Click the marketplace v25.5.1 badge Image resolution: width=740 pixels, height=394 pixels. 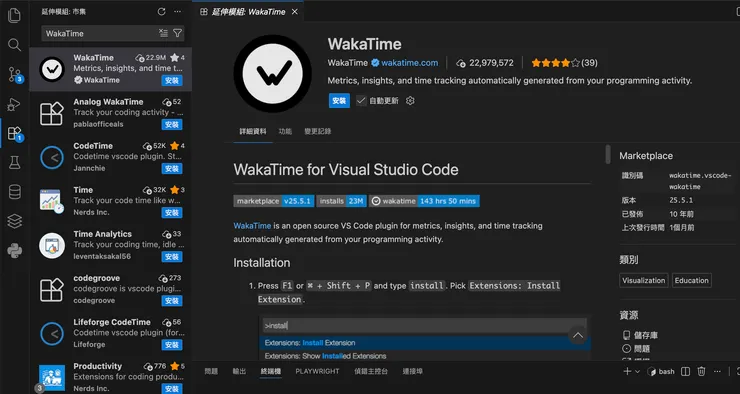[x=274, y=201]
